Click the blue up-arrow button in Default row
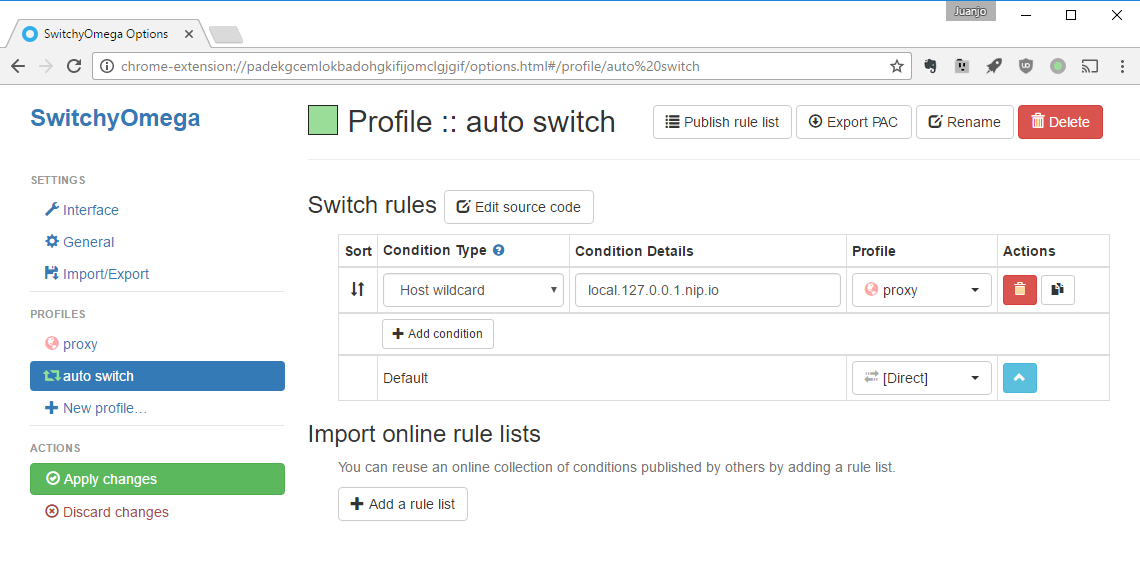 coord(1020,378)
